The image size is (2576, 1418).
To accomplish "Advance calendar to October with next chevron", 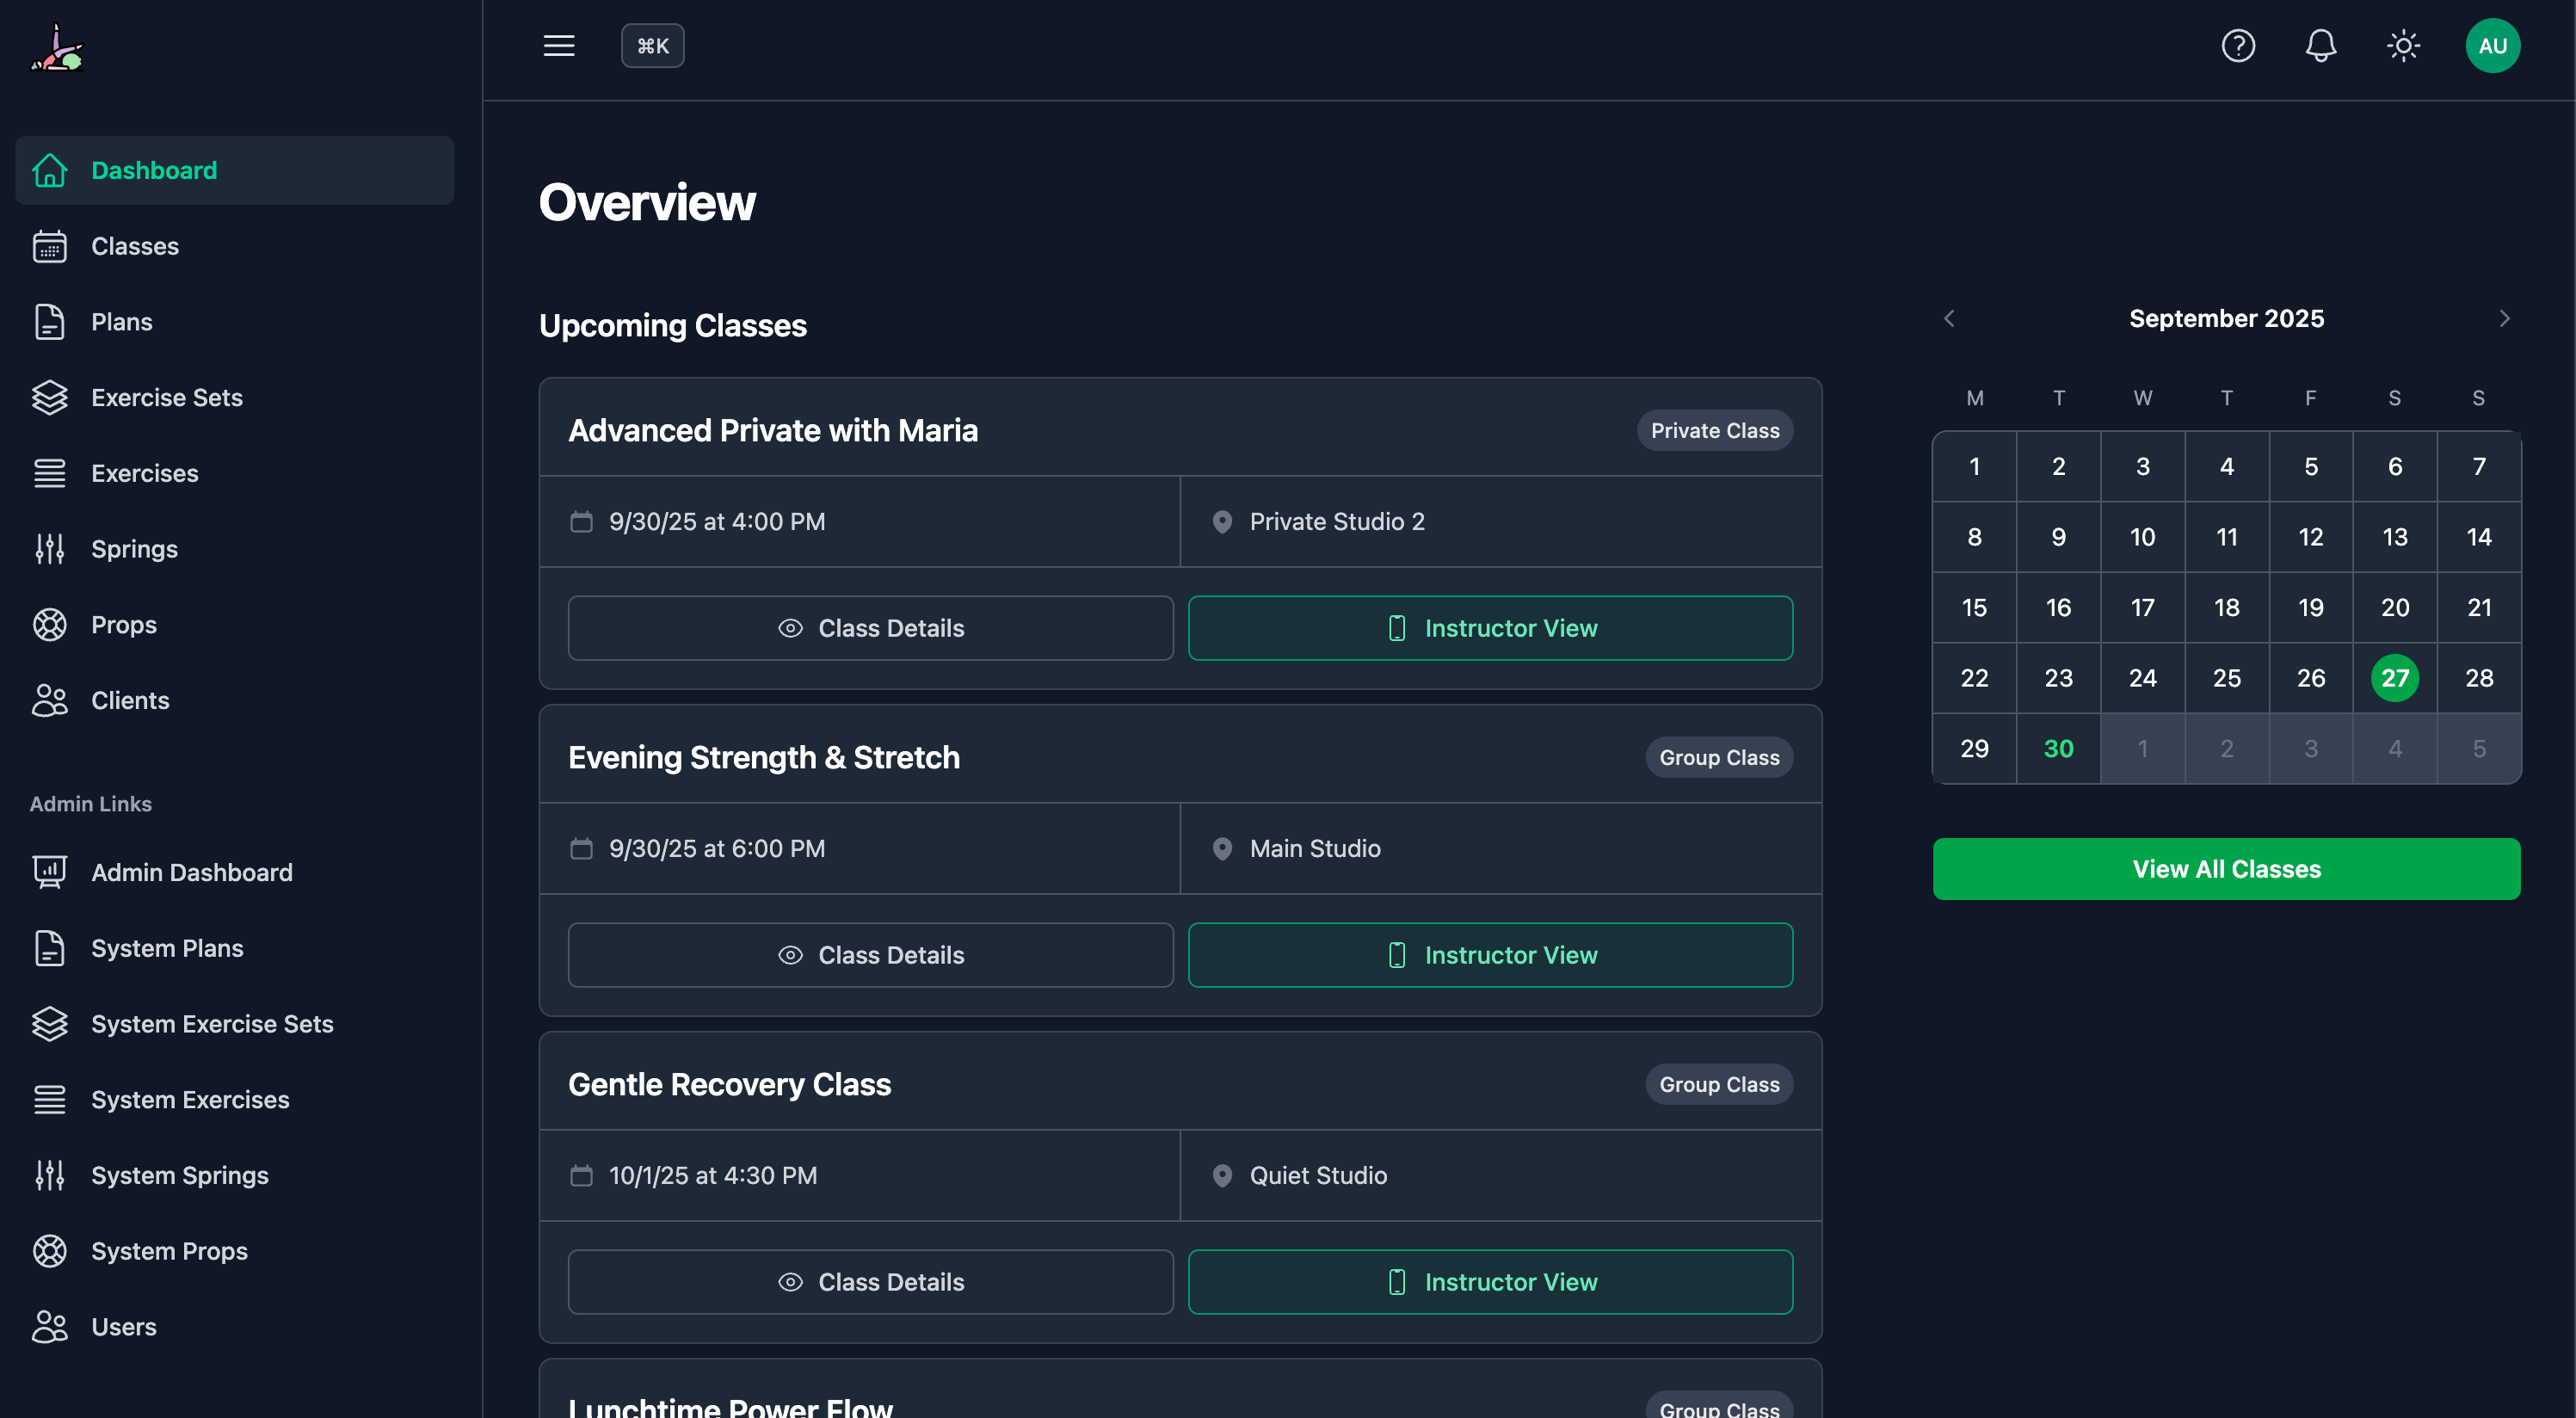I will tap(2504, 318).
